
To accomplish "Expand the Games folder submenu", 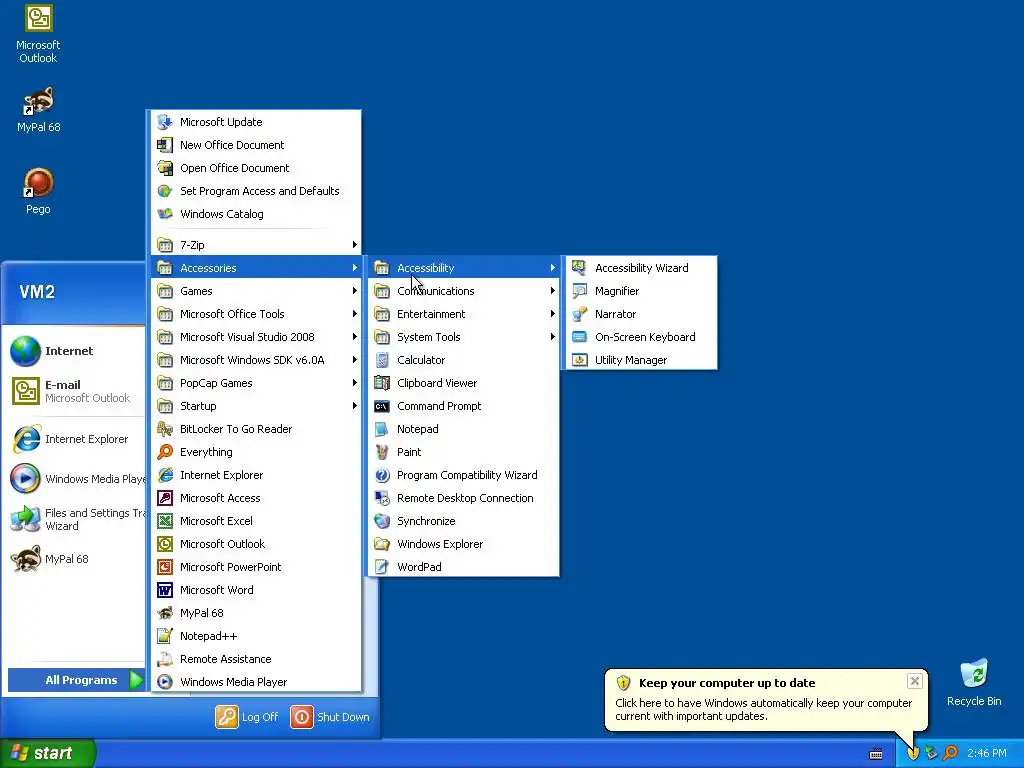I will tap(256, 291).
